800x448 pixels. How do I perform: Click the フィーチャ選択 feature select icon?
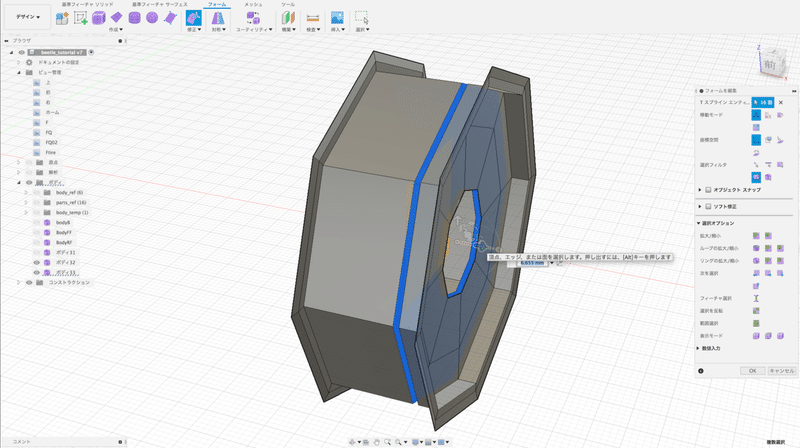(756, 298)
